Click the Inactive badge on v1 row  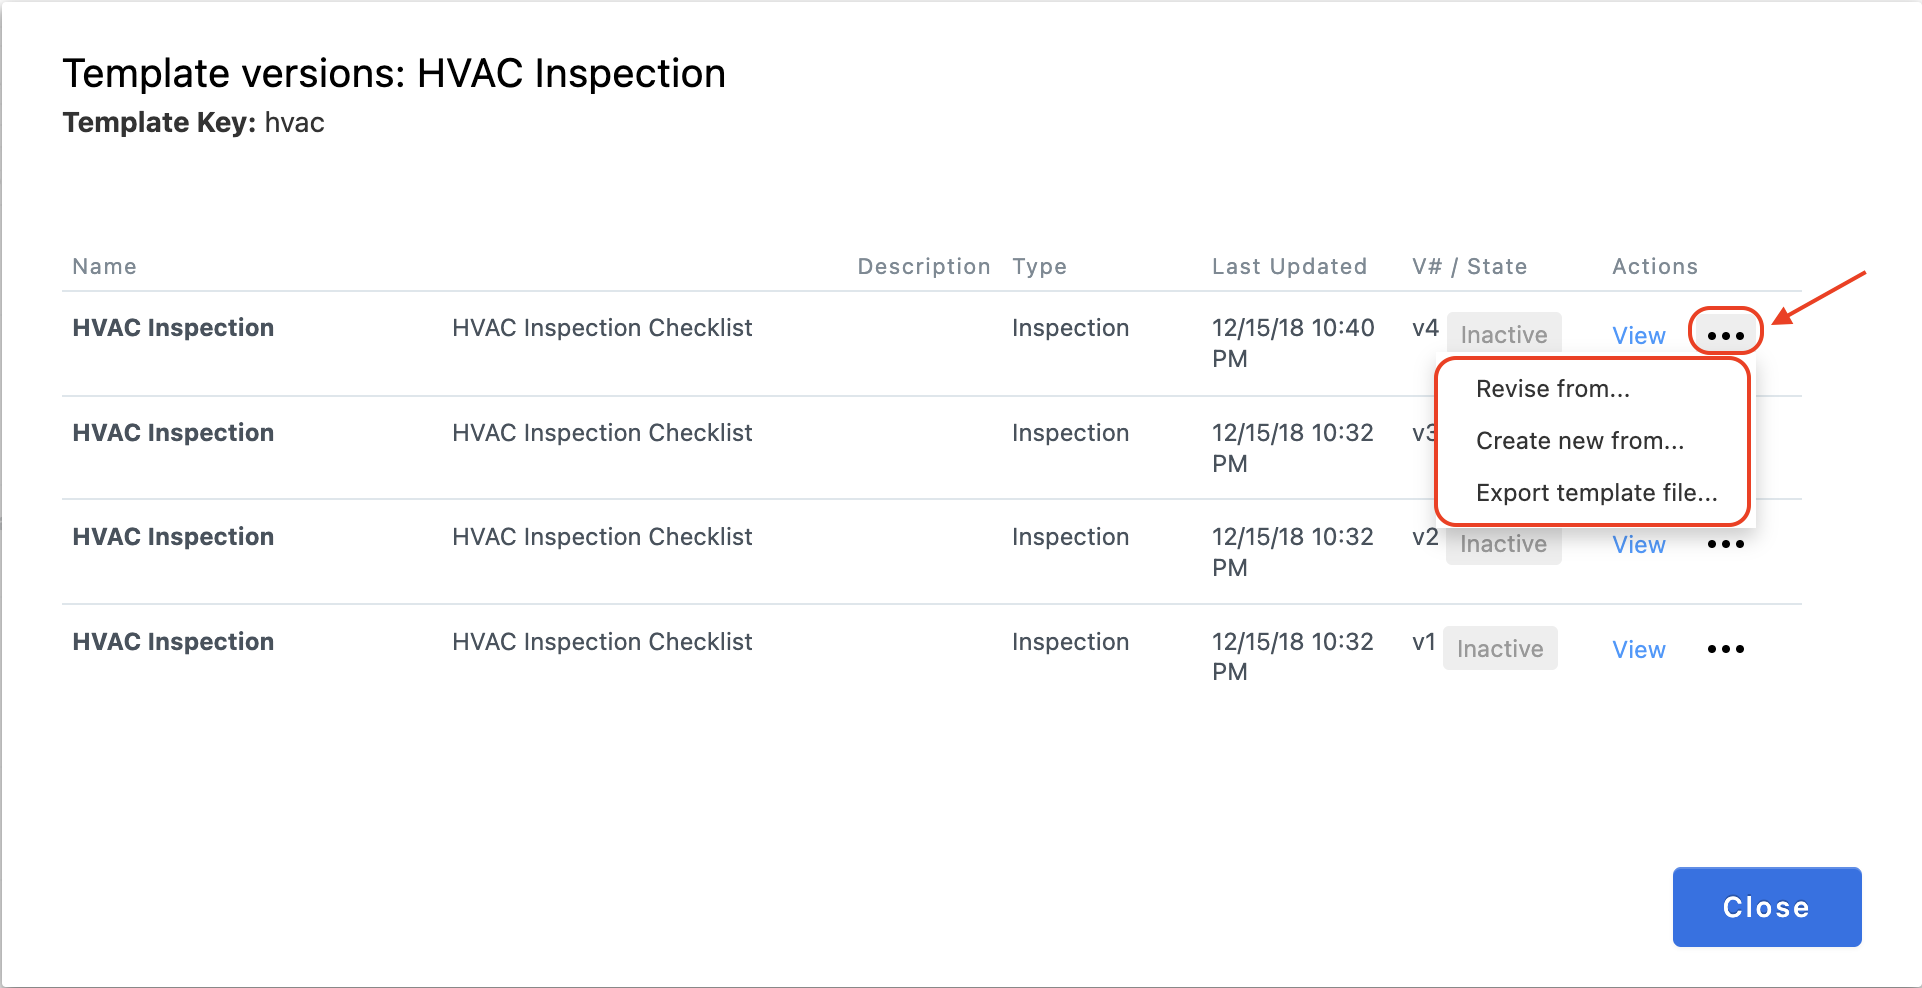point(1500,649)
